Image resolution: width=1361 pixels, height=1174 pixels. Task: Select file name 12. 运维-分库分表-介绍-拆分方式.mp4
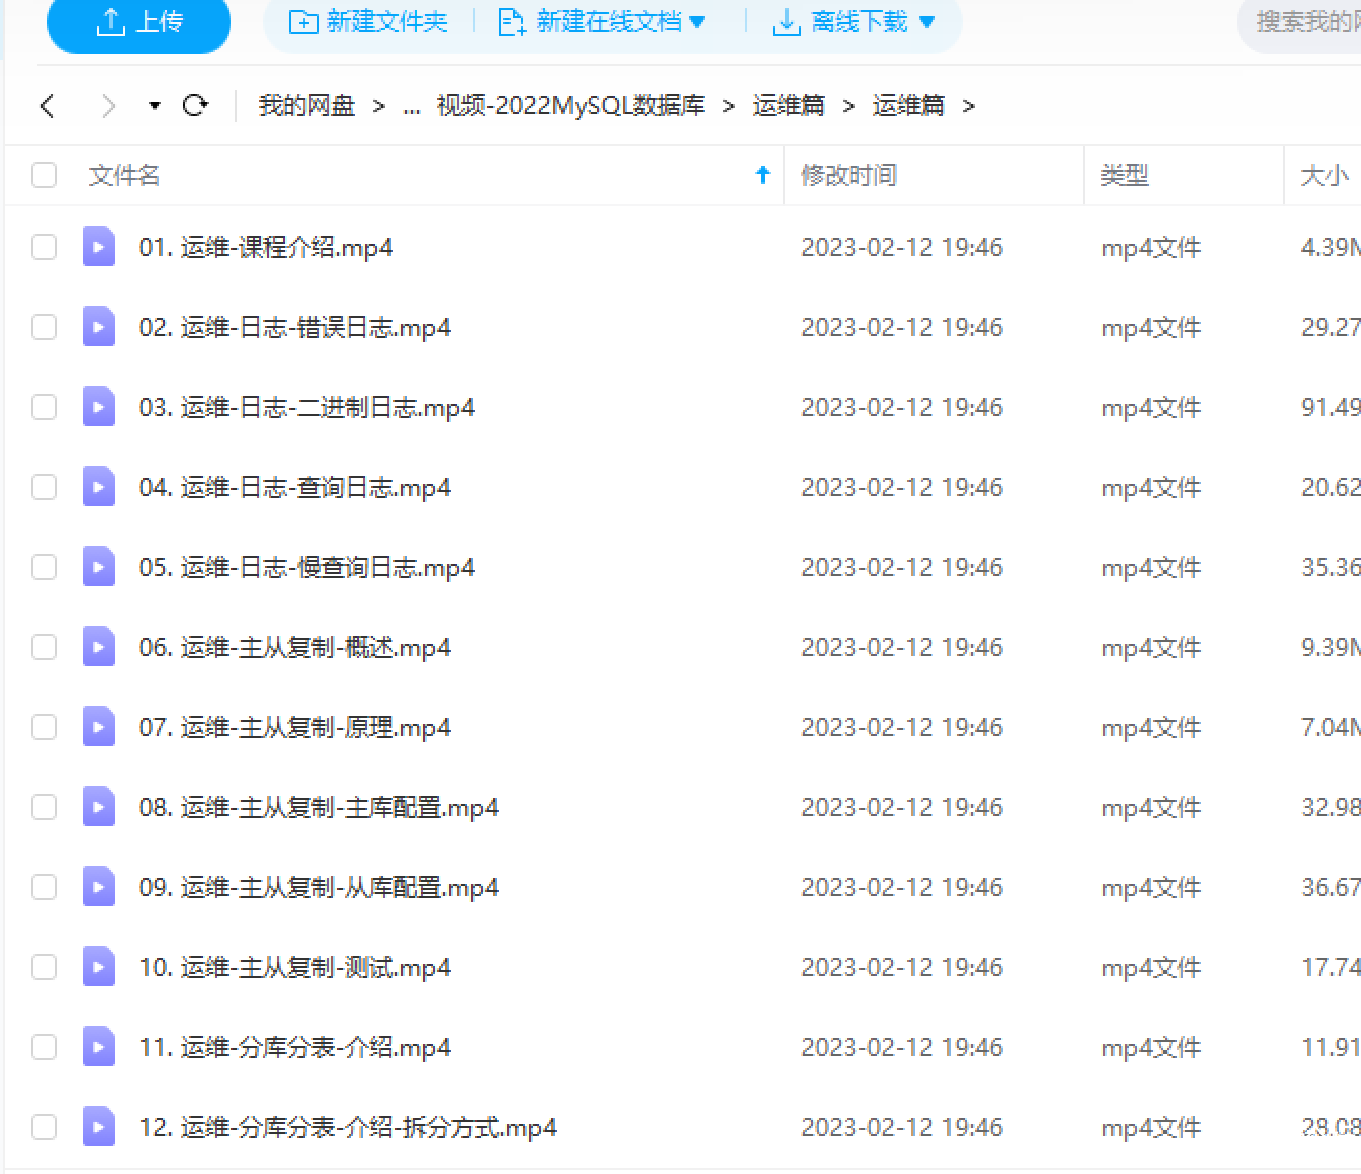pyautogui.click(x=348, y=1127)
